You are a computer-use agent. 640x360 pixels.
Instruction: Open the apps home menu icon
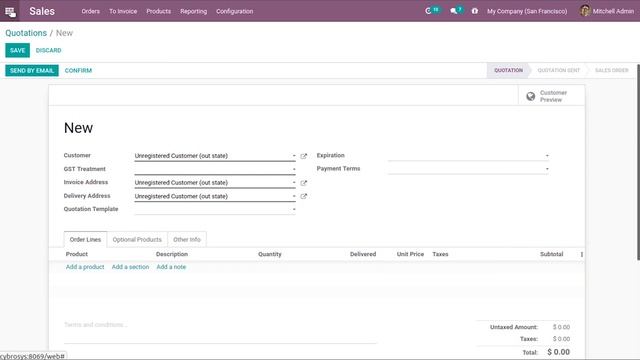coord(10,11)
